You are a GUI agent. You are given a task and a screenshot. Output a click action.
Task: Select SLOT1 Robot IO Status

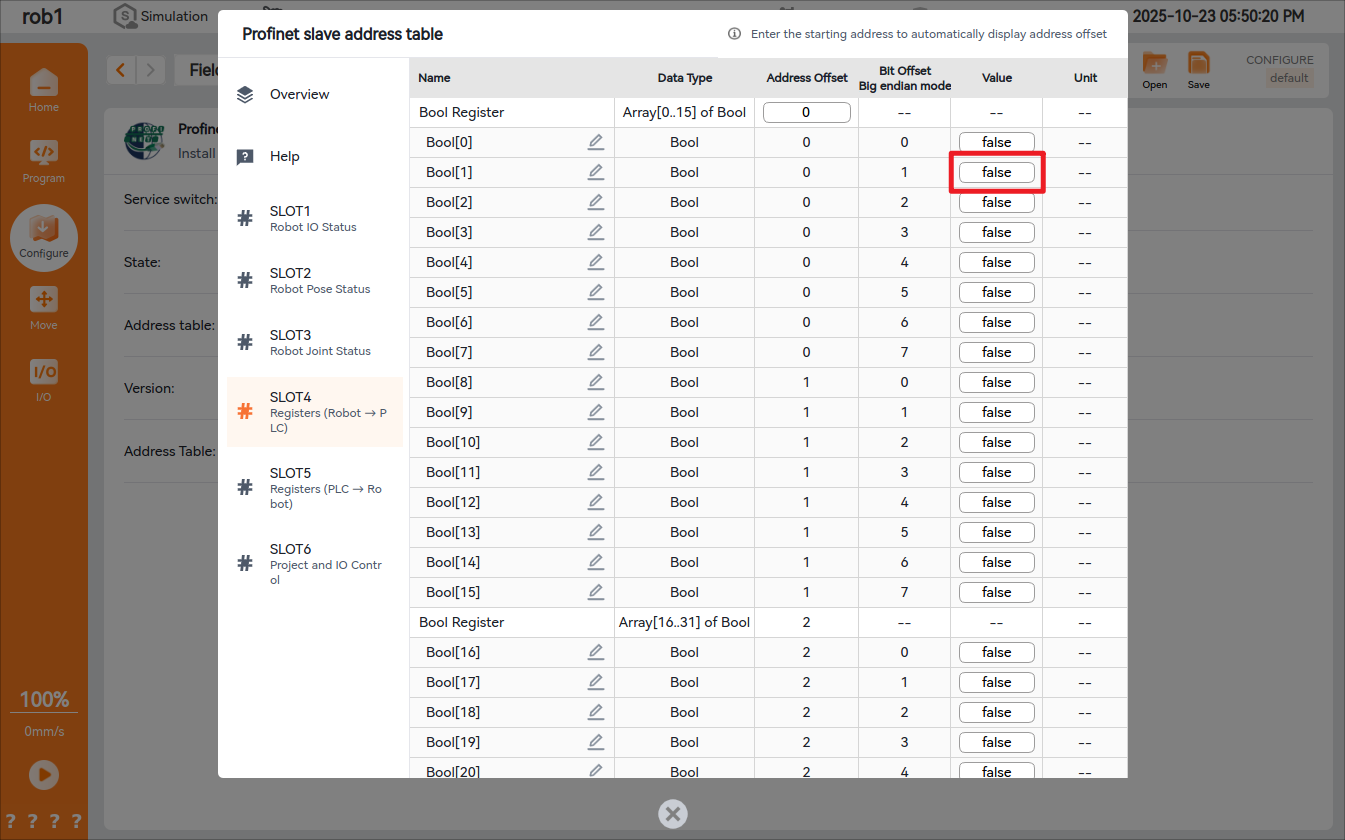(314, 218)
